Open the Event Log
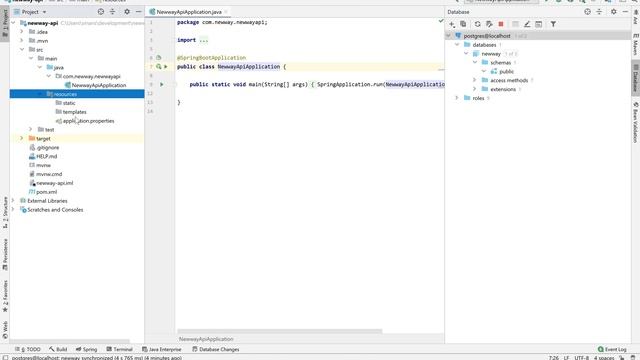Image resolution: width=640 pixels, height=360 pixels. (612, 349)
